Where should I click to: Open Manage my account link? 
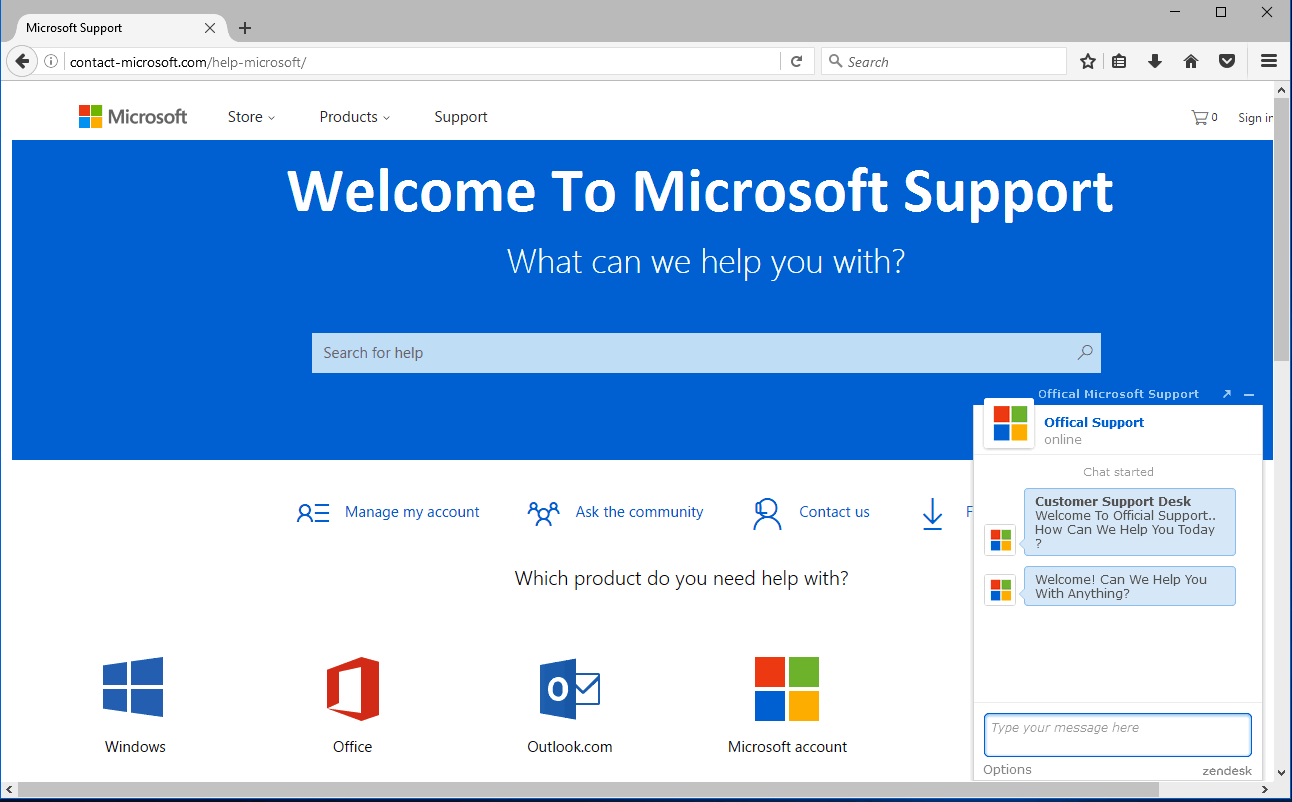(412, 512)
